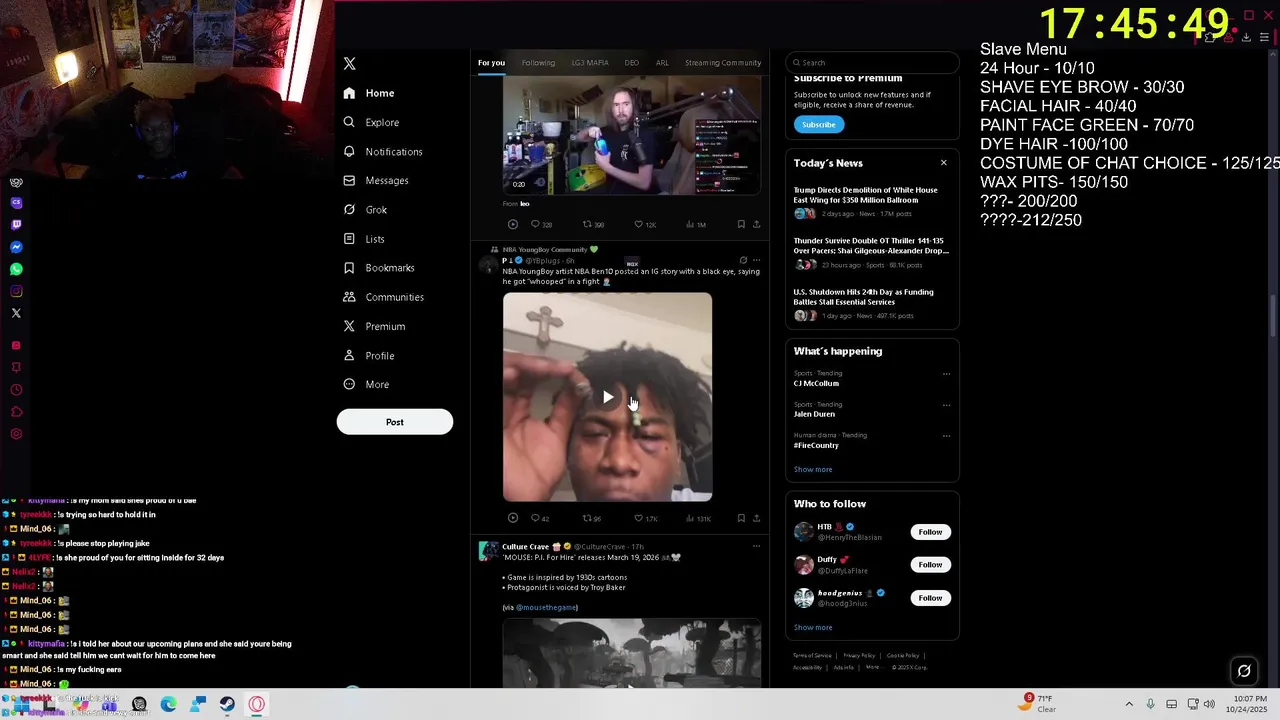Open more options on YBplugs post
The width and height of the screenshot is (1280, 720).
click(756, 260)
